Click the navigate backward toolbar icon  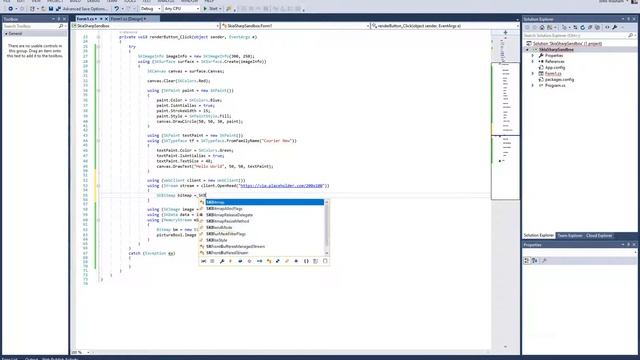pyautogui.click(x=10, y=9)
